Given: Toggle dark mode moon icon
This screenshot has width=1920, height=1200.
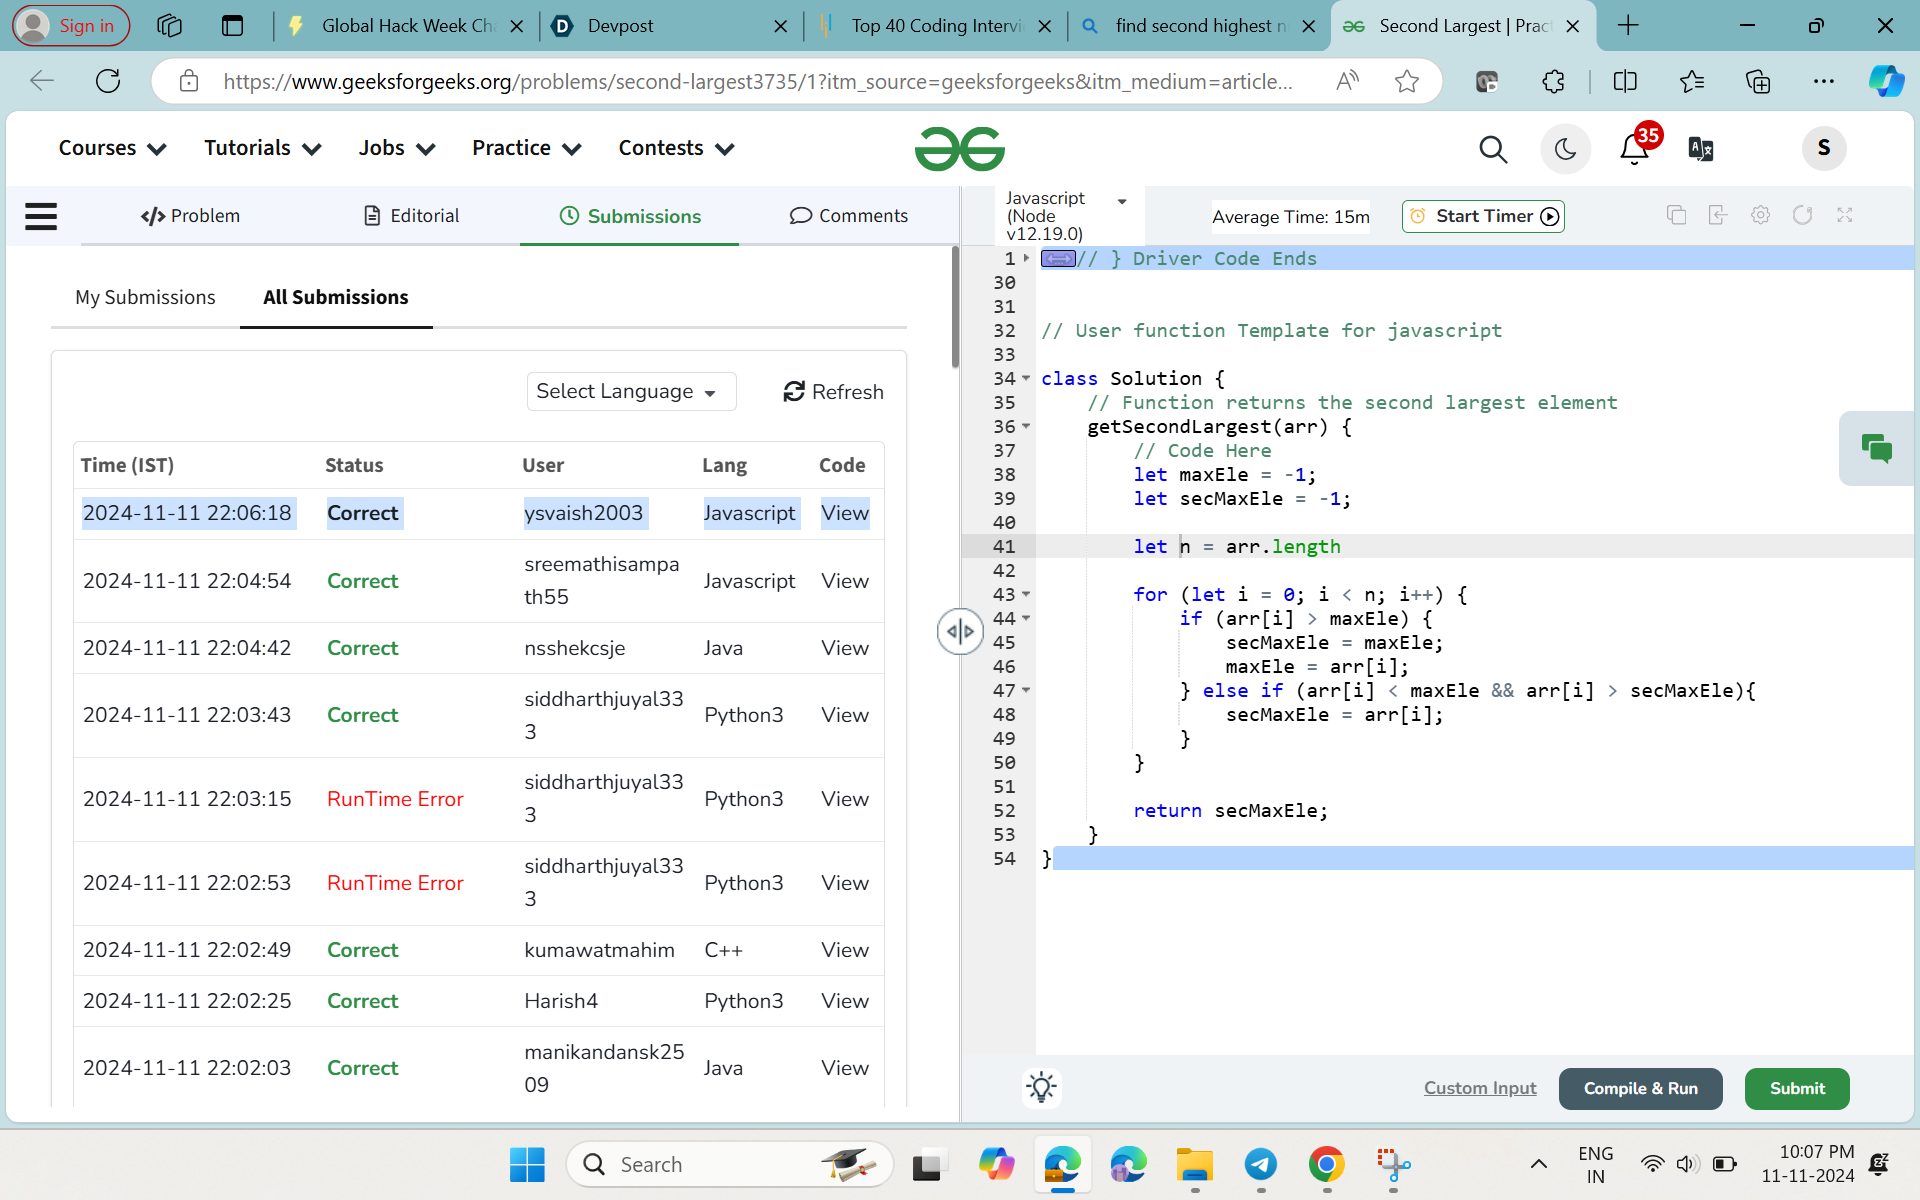Looking at the screenshot, I should (1565, 149).
